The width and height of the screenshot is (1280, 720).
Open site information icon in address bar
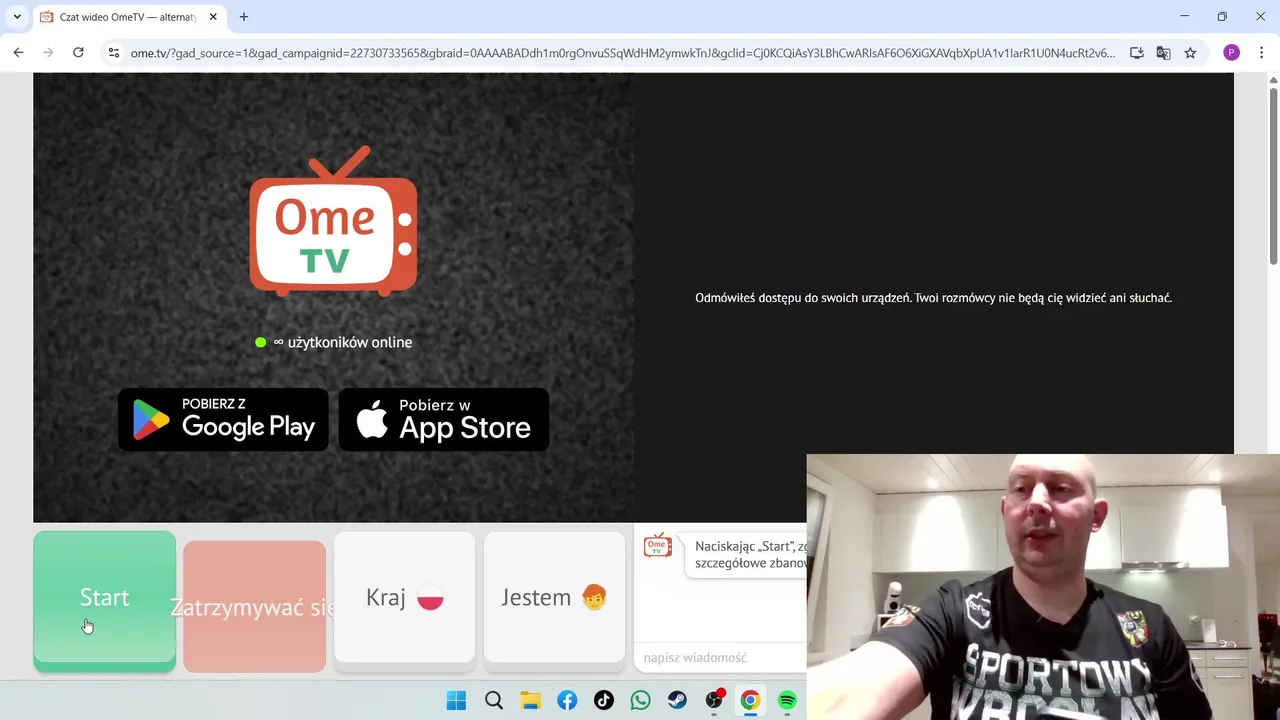click(x=113, y=53)
